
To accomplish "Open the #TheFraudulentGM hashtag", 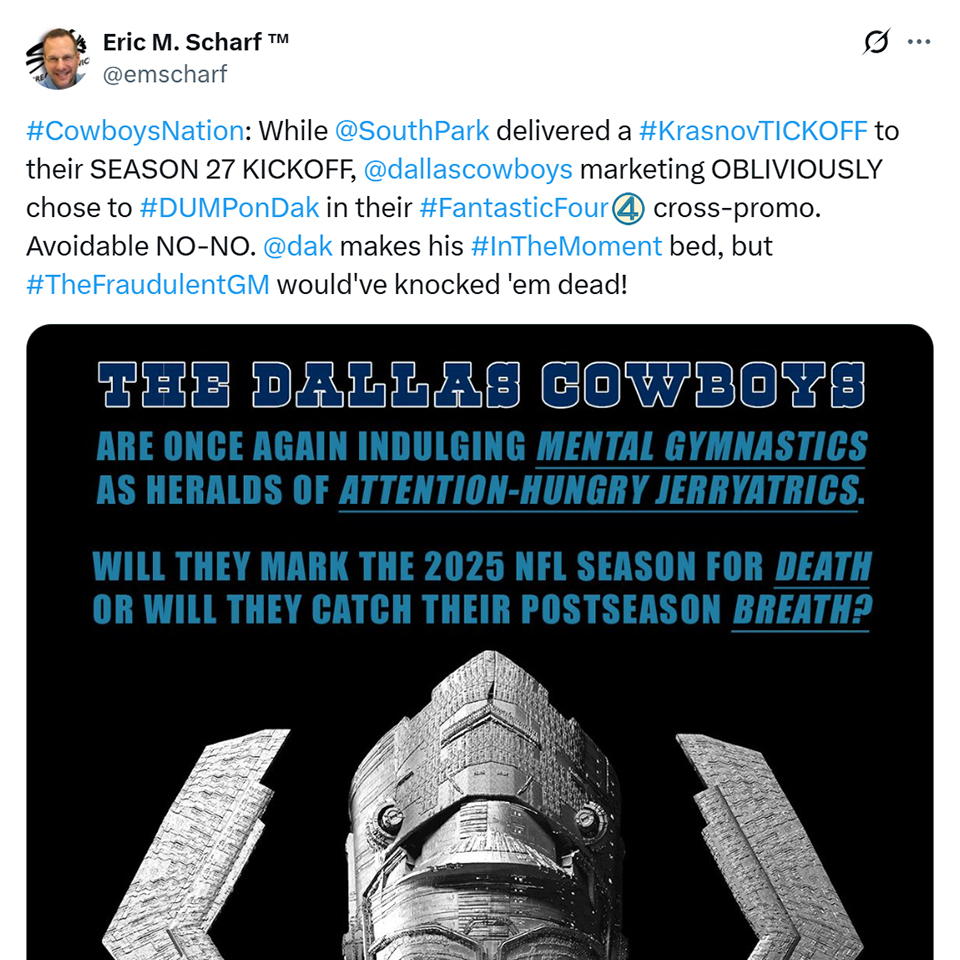I will click(148, 283).
